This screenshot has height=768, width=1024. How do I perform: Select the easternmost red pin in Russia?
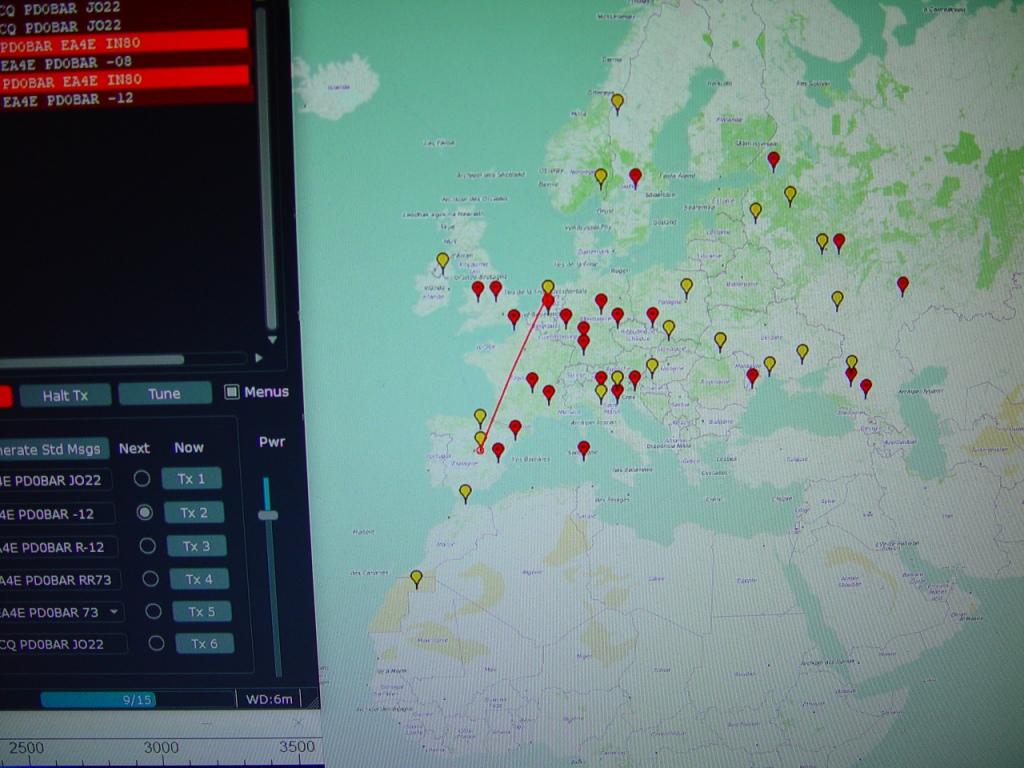[903, 285]
